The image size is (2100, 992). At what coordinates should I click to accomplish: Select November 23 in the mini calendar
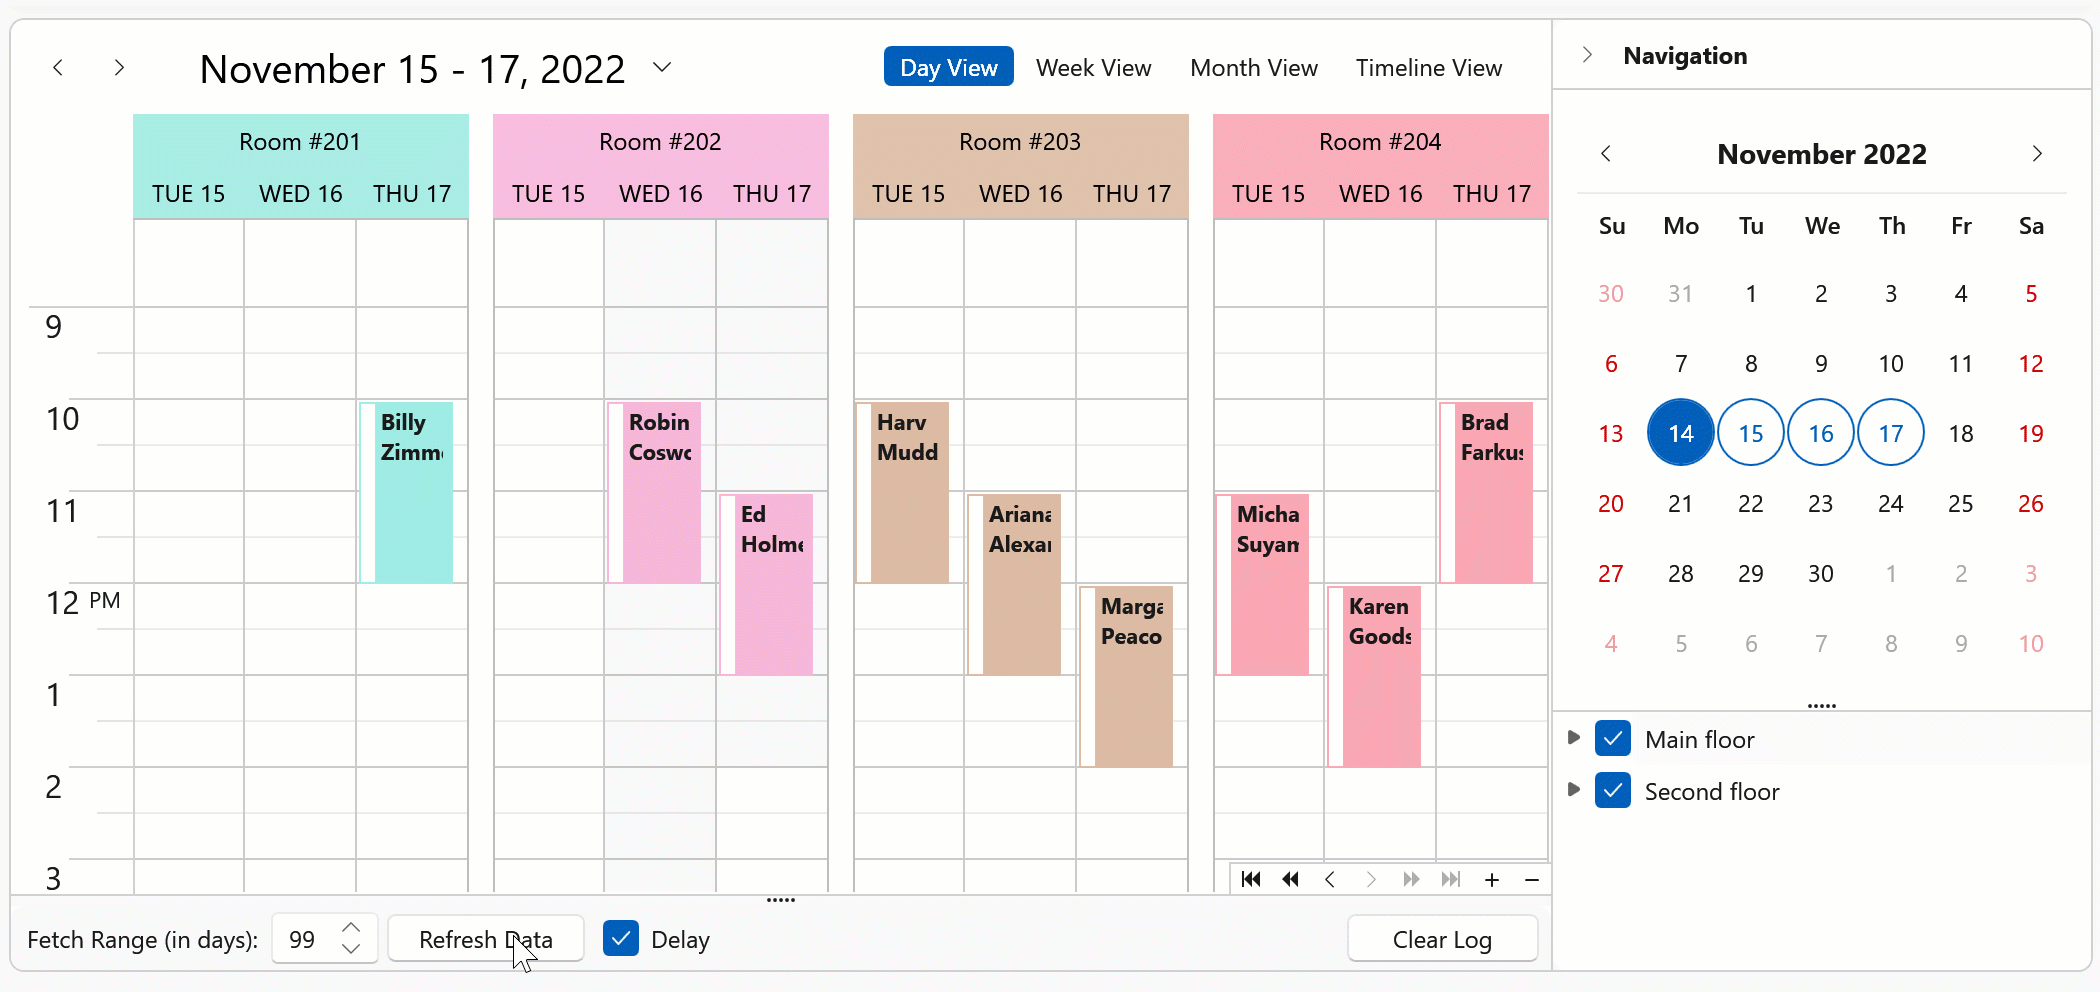(1821, 503)
